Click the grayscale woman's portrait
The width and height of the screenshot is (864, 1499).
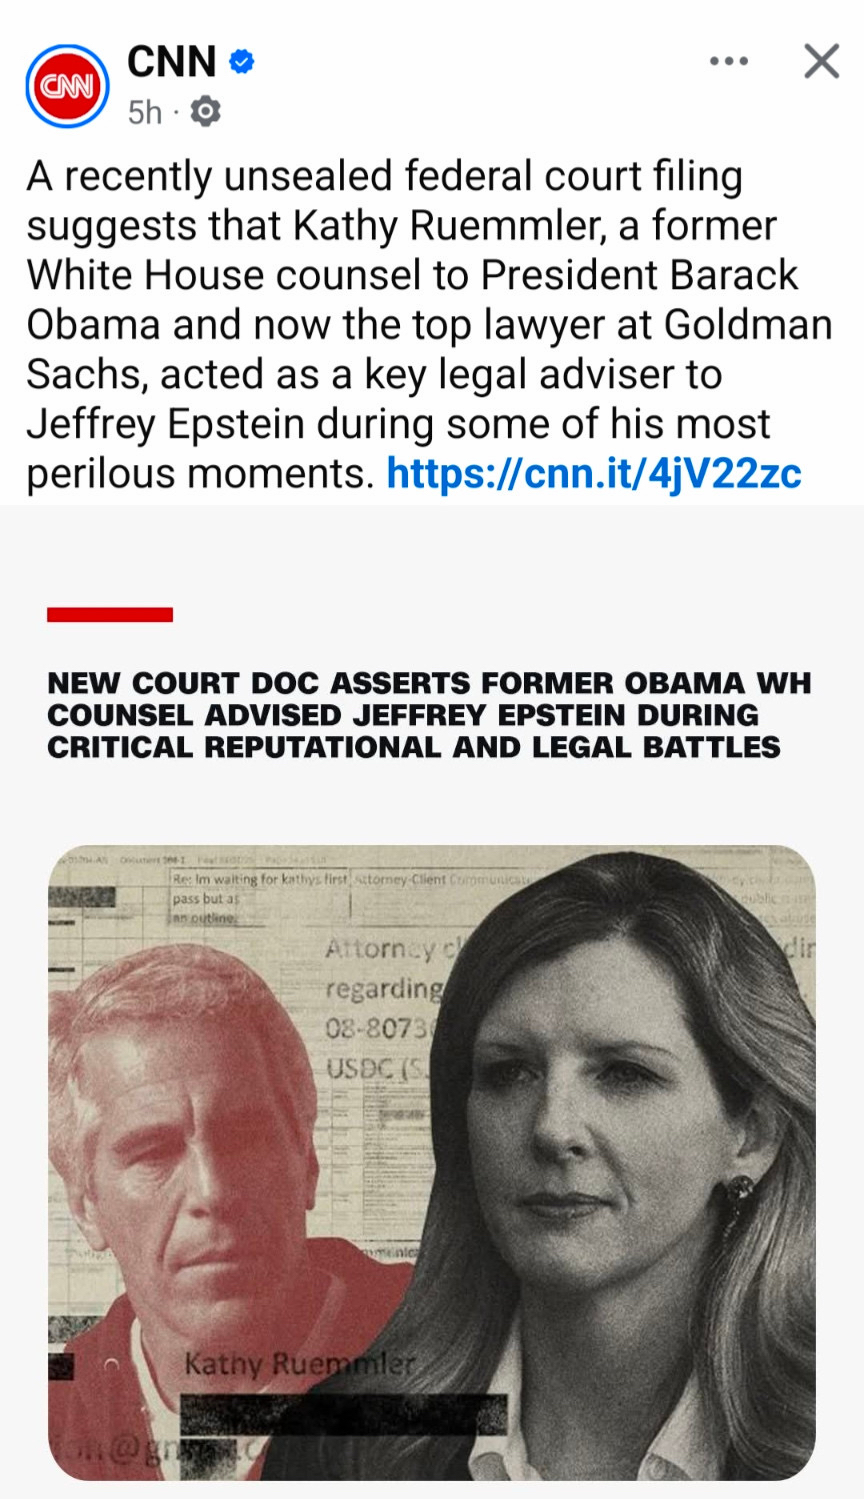[600, 1150]
